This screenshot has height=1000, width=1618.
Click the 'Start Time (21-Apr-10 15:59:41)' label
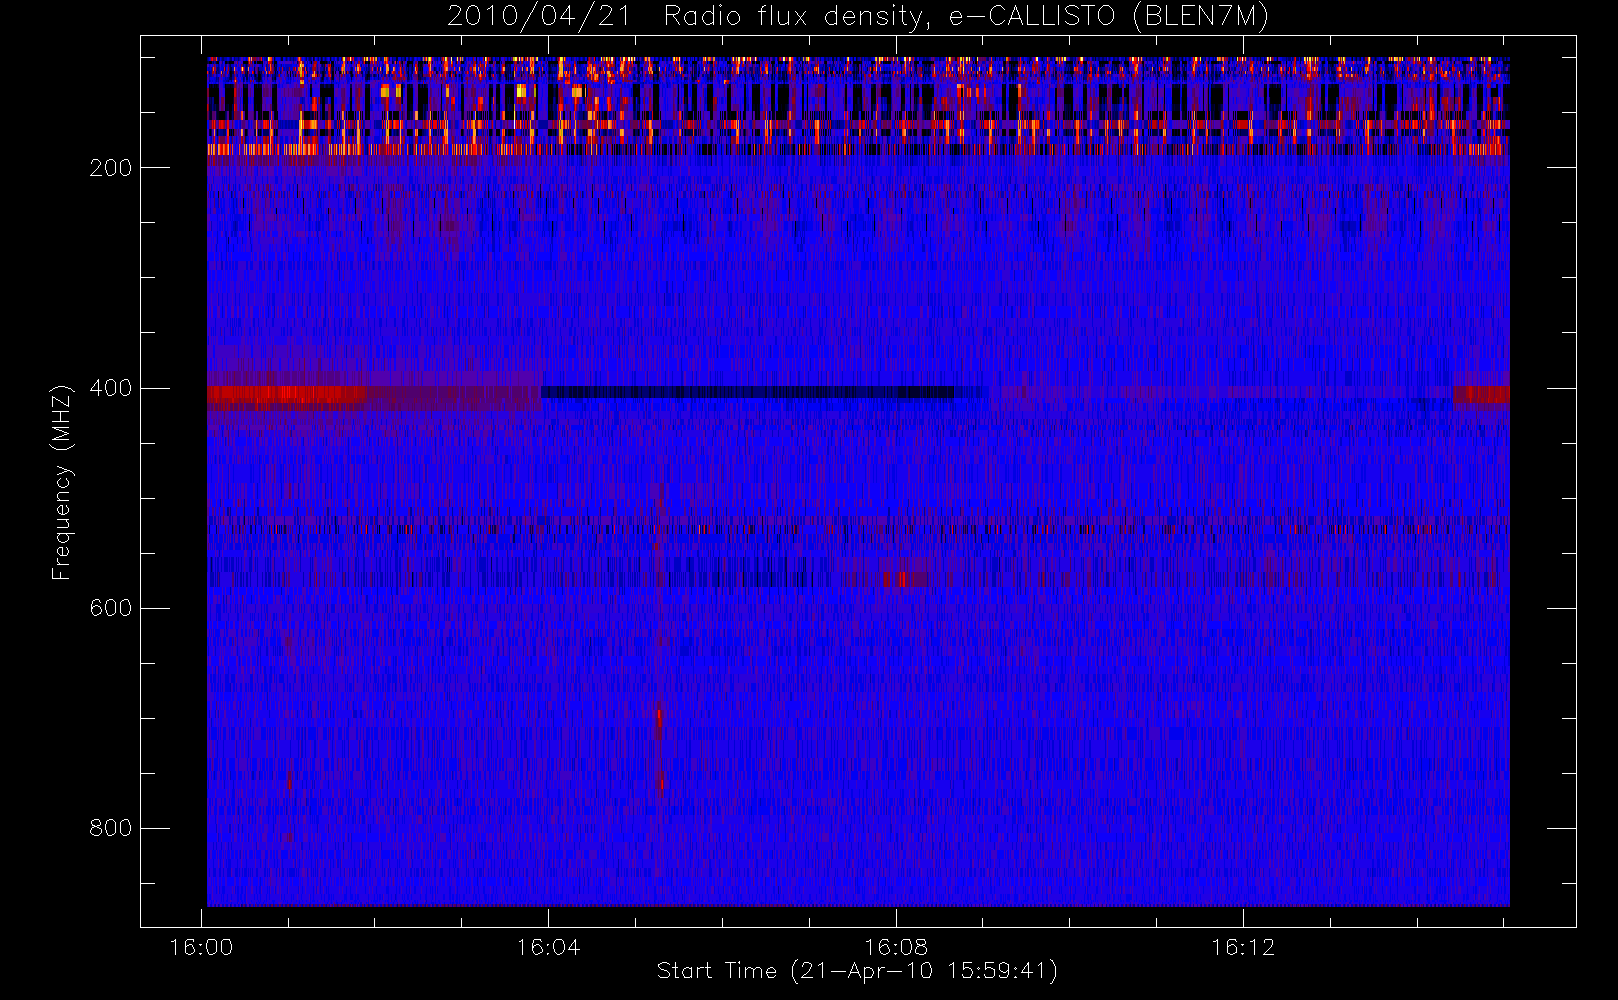coord(857,971)
